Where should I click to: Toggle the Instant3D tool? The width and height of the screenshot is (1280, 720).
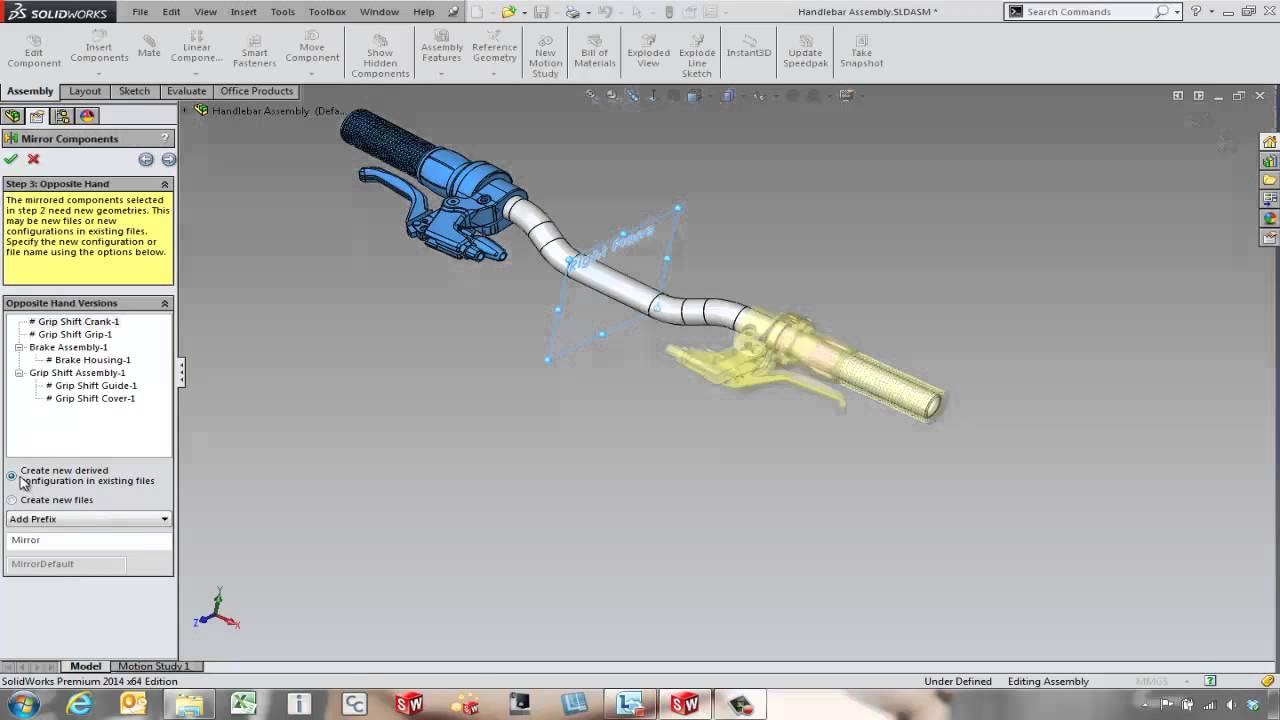[x=749, y=46]
